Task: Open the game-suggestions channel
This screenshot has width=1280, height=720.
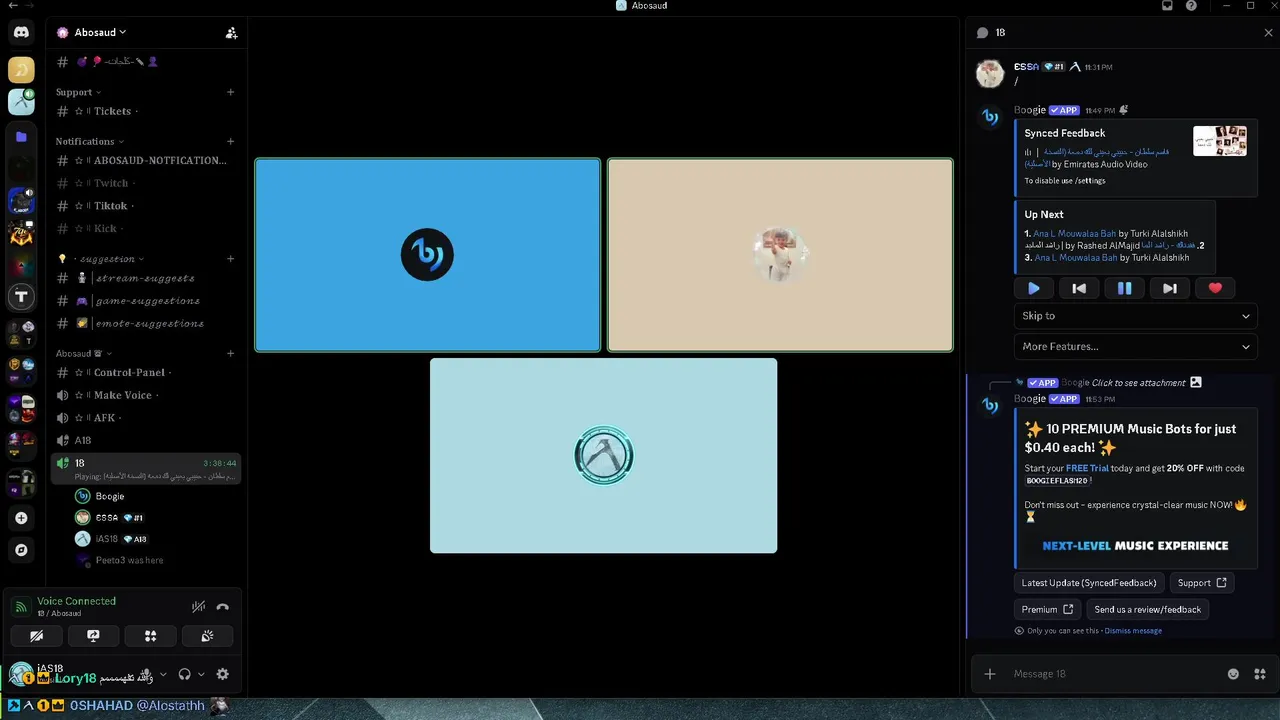Action: (146, 301)
